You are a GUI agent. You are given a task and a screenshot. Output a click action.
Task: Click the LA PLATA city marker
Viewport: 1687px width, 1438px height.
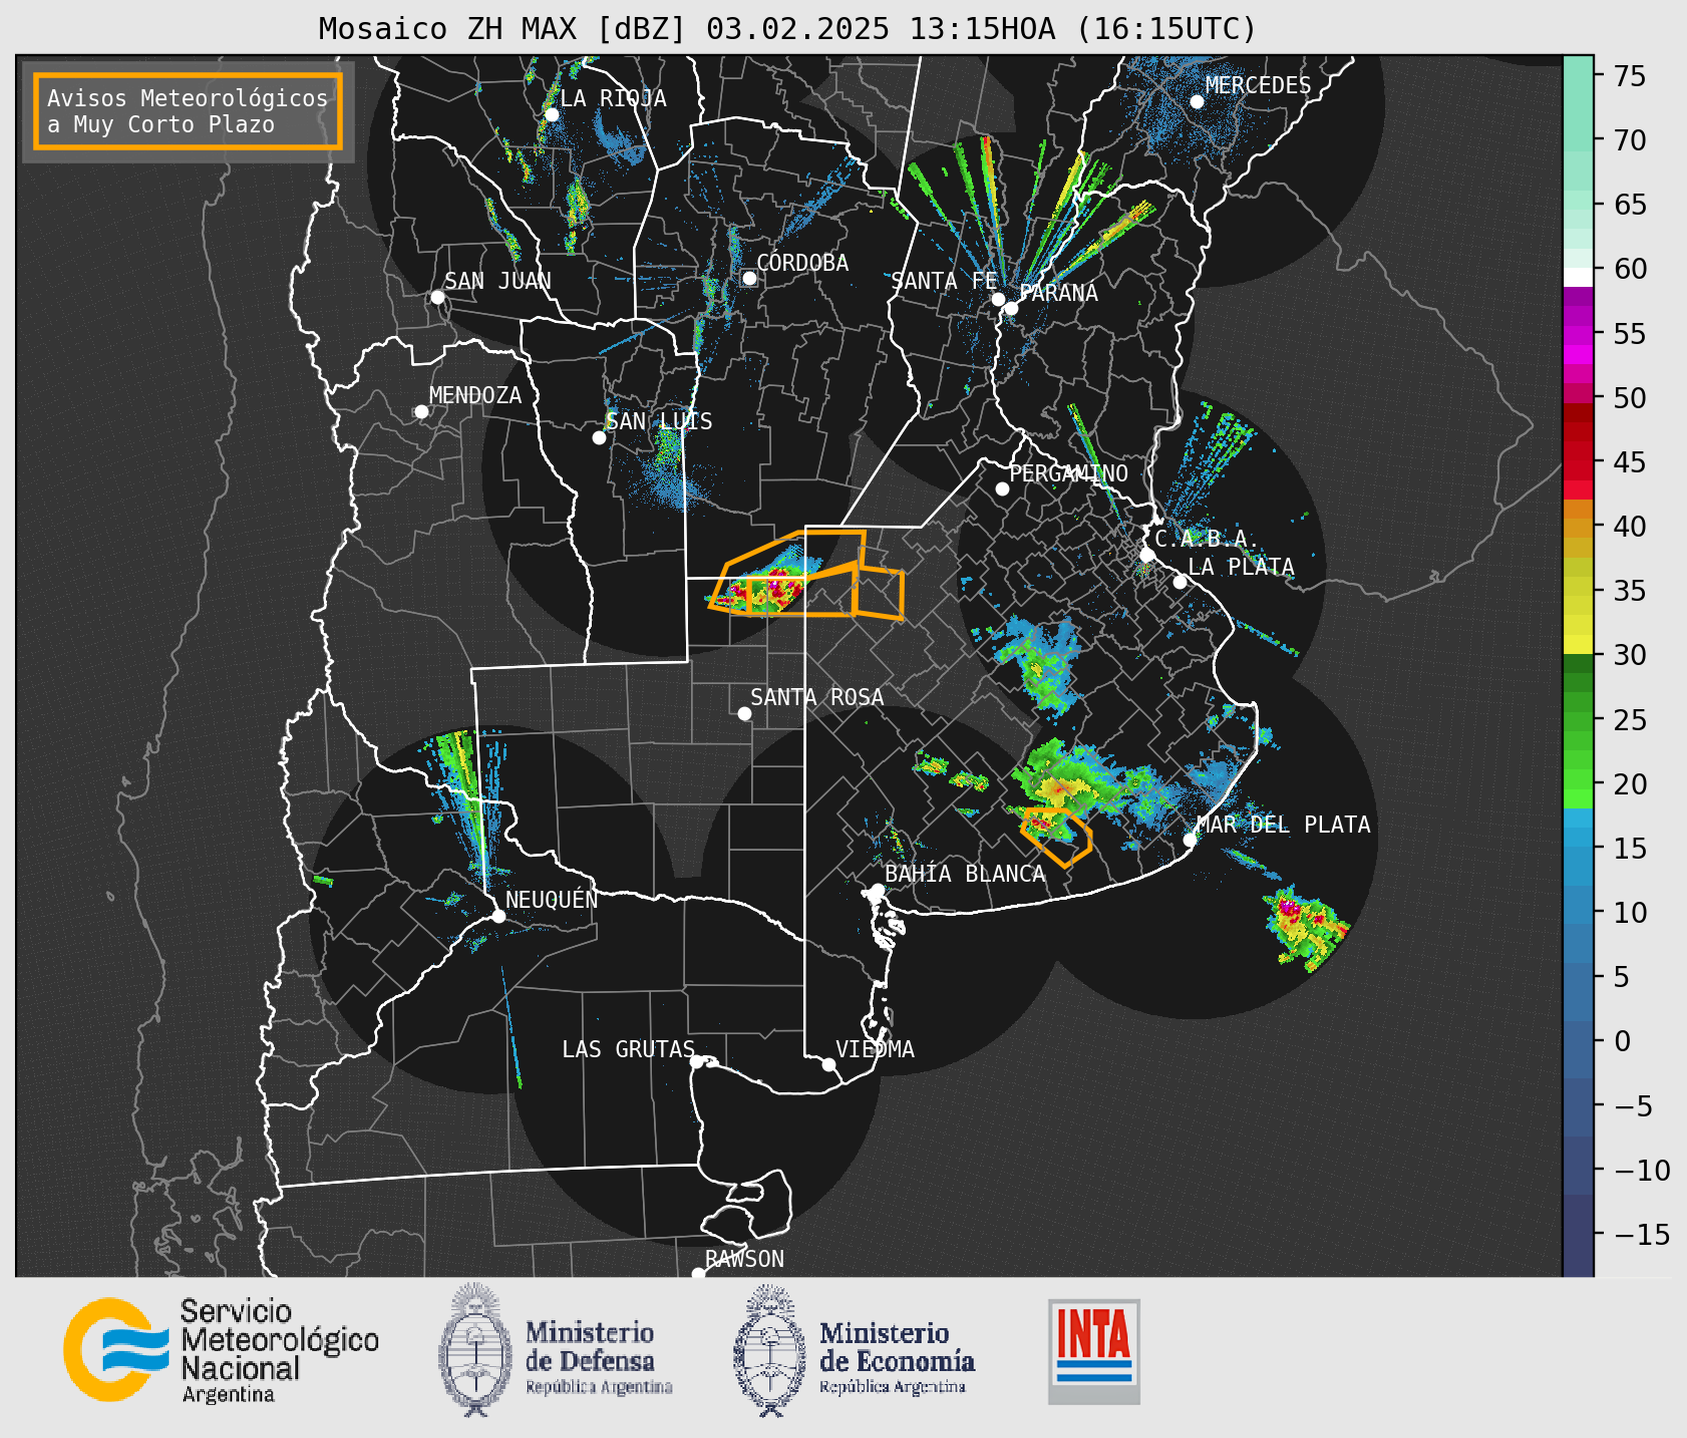click(1180, 582)
